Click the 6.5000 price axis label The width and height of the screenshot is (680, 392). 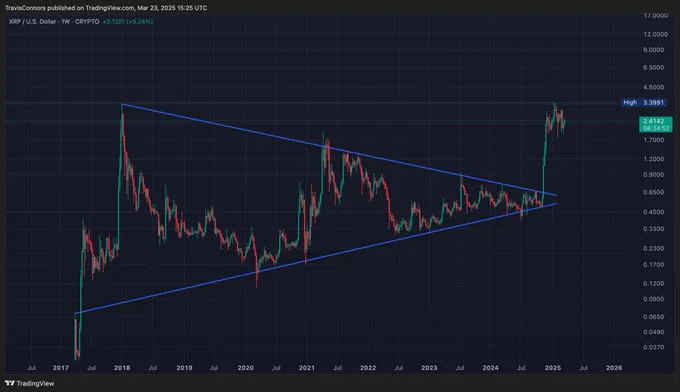tap(655, 68)
